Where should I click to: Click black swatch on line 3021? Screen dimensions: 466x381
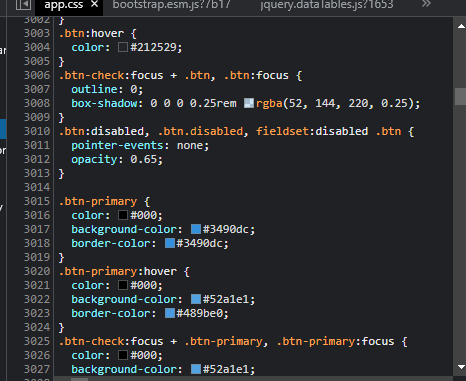(123, 285)
